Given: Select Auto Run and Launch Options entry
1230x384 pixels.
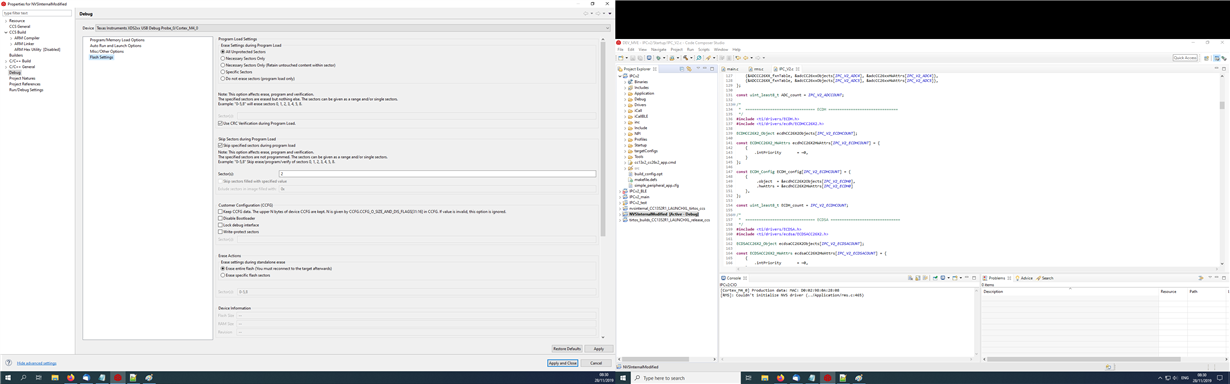Looking at the screenshot, I should click(115, 46).
